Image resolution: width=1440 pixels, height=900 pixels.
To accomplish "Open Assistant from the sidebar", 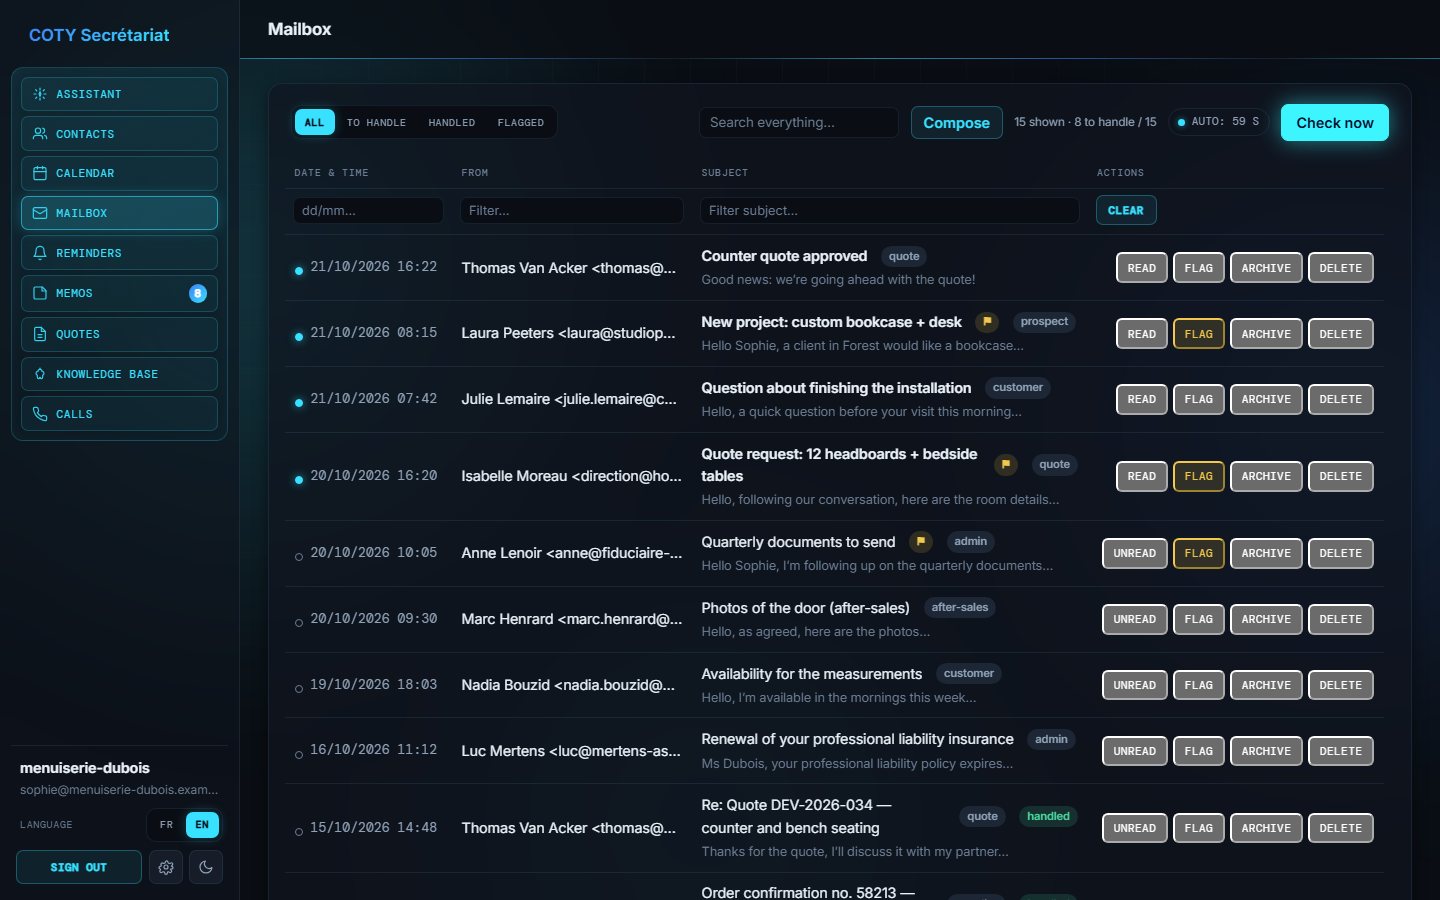I will [119, 94].
